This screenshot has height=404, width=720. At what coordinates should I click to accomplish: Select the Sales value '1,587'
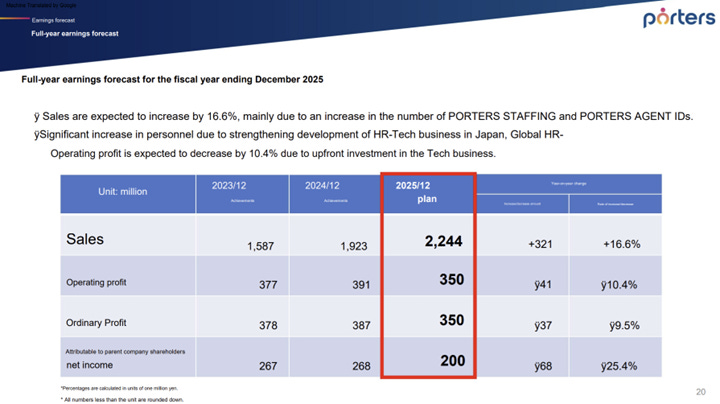tap(260, 247)
